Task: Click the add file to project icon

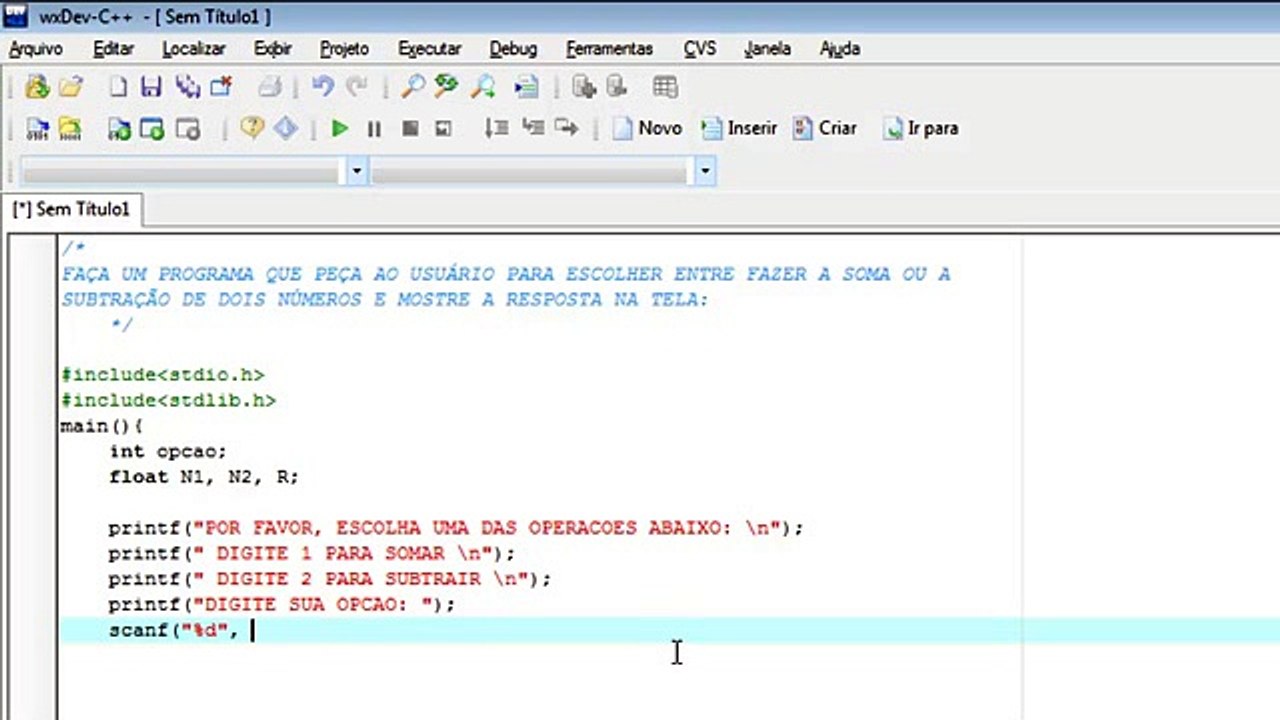Action: (584, 87)
